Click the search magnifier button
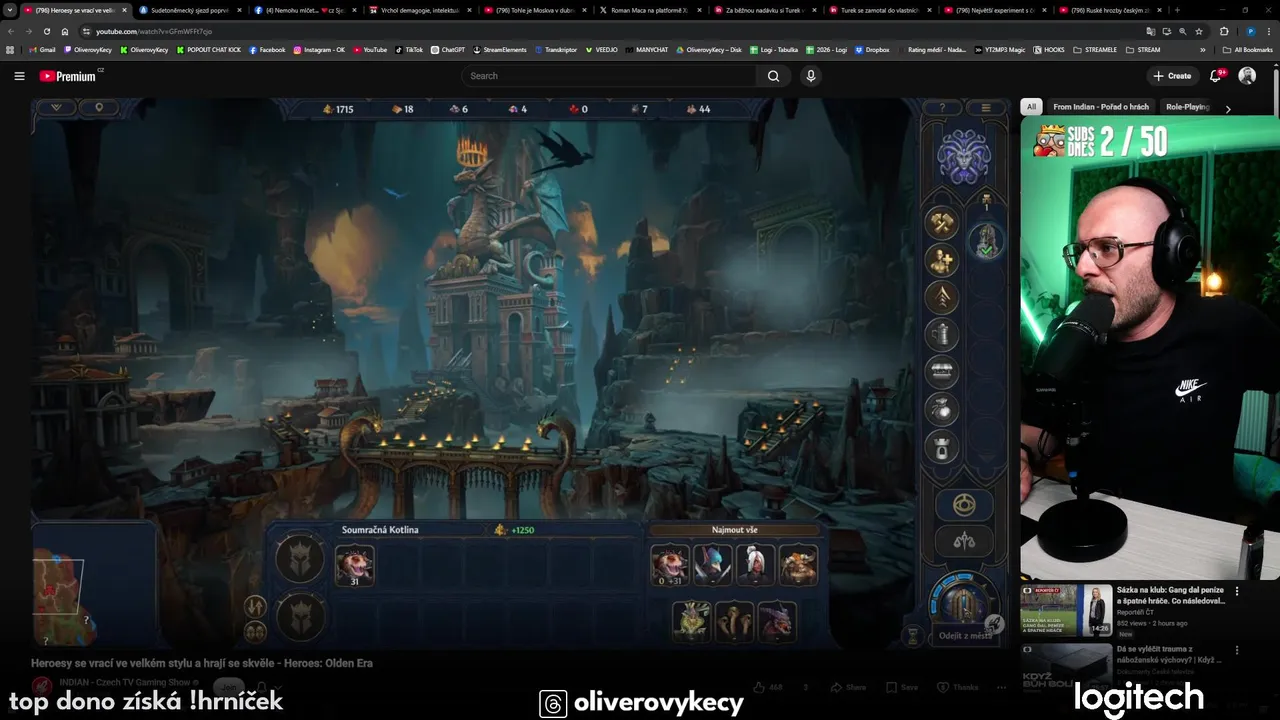 (x=773, y=76)
